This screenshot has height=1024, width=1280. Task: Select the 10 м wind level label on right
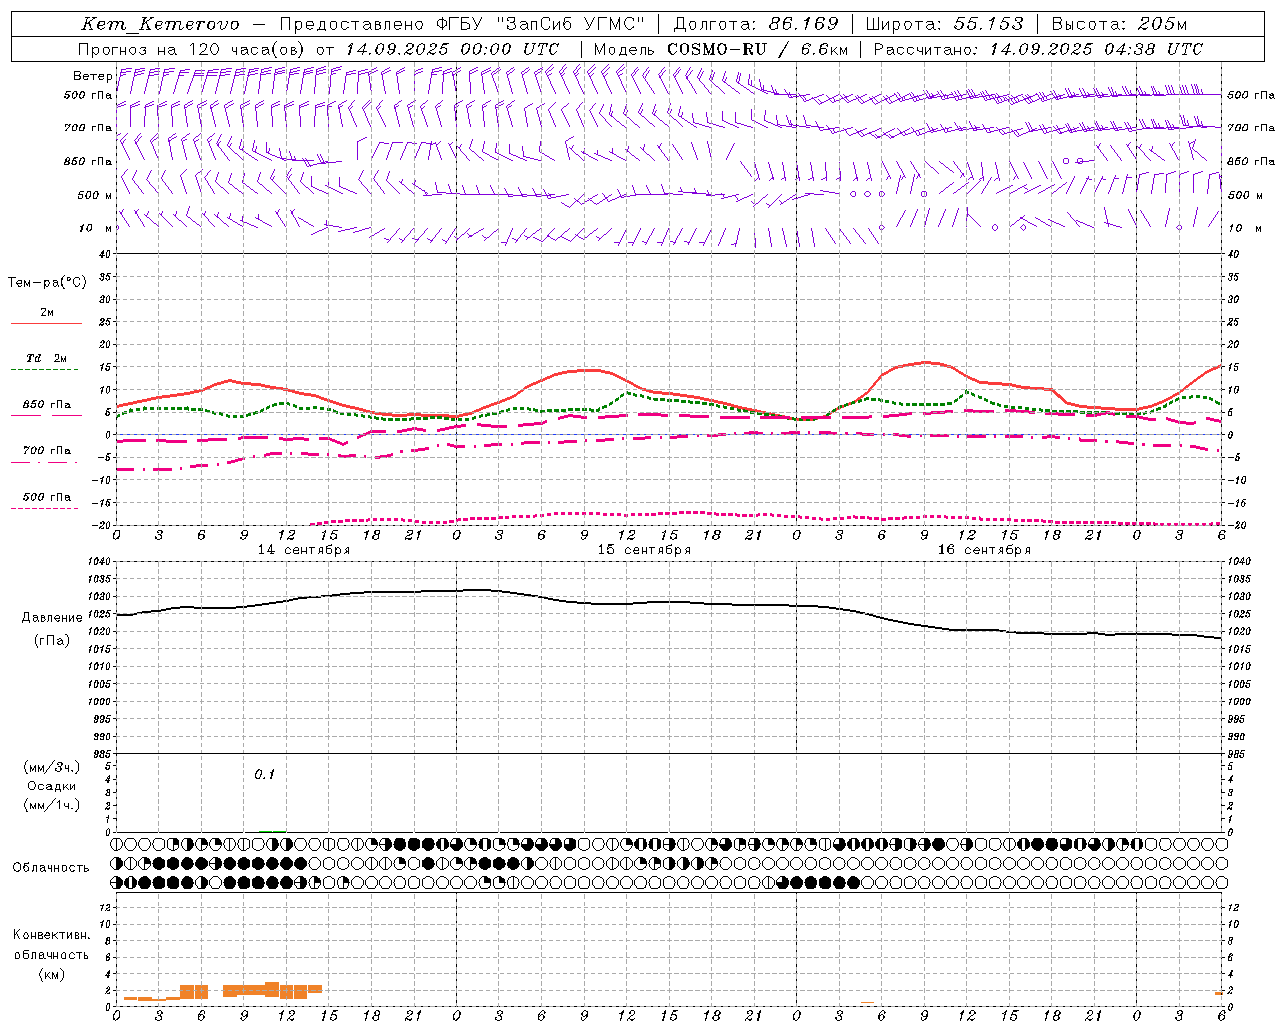tap(1245, 229)
